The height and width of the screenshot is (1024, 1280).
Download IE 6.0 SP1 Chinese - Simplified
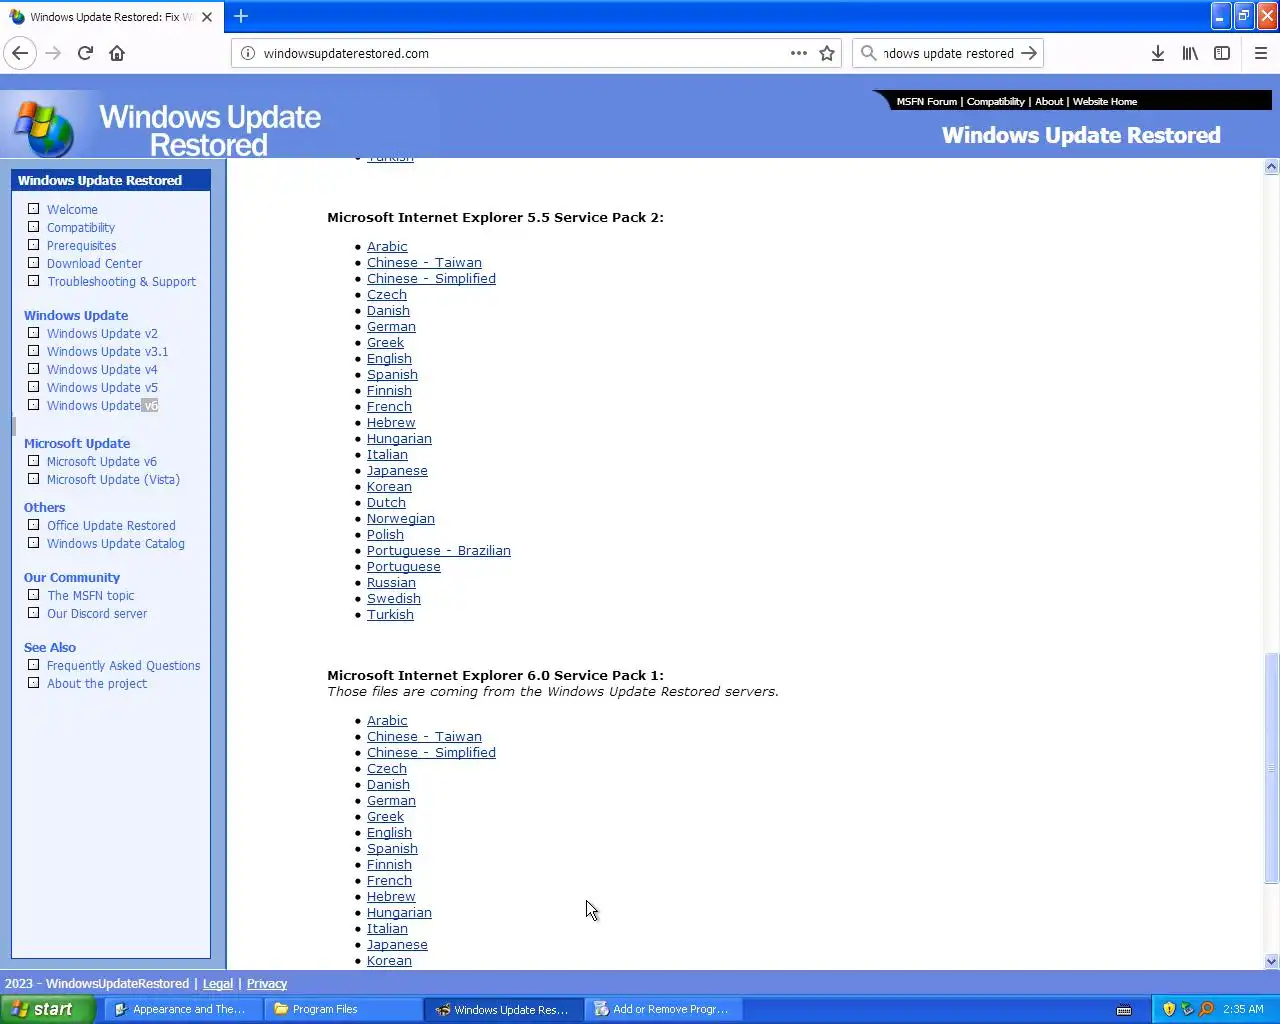pyautogui.click(x=431, y=752)
